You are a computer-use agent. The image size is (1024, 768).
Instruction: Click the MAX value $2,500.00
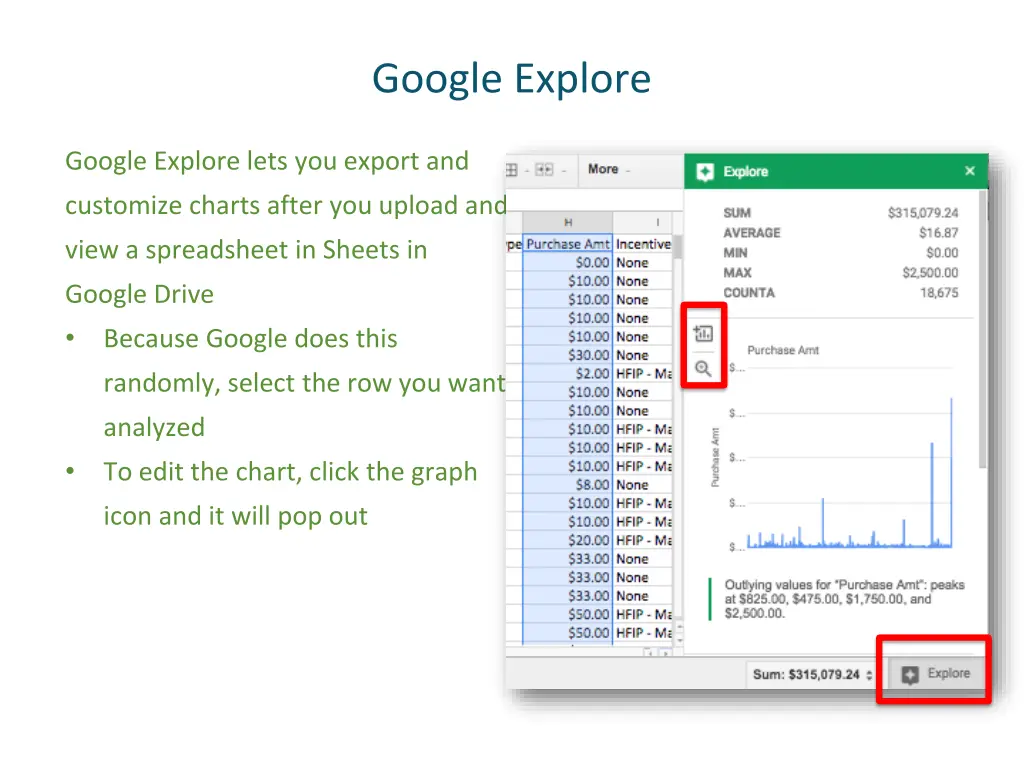pos(930,272)
